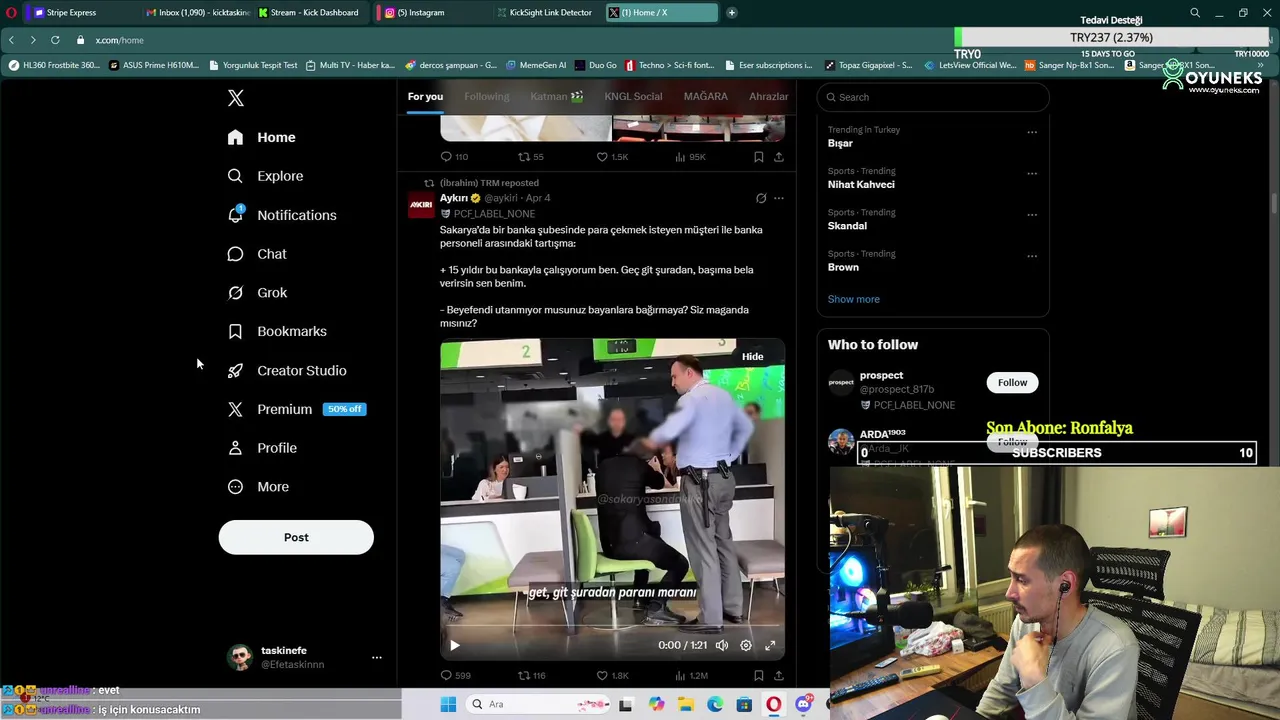Open taskinefe account options menu
This screenshot has height=720, width=1280.
click(377, 657)
